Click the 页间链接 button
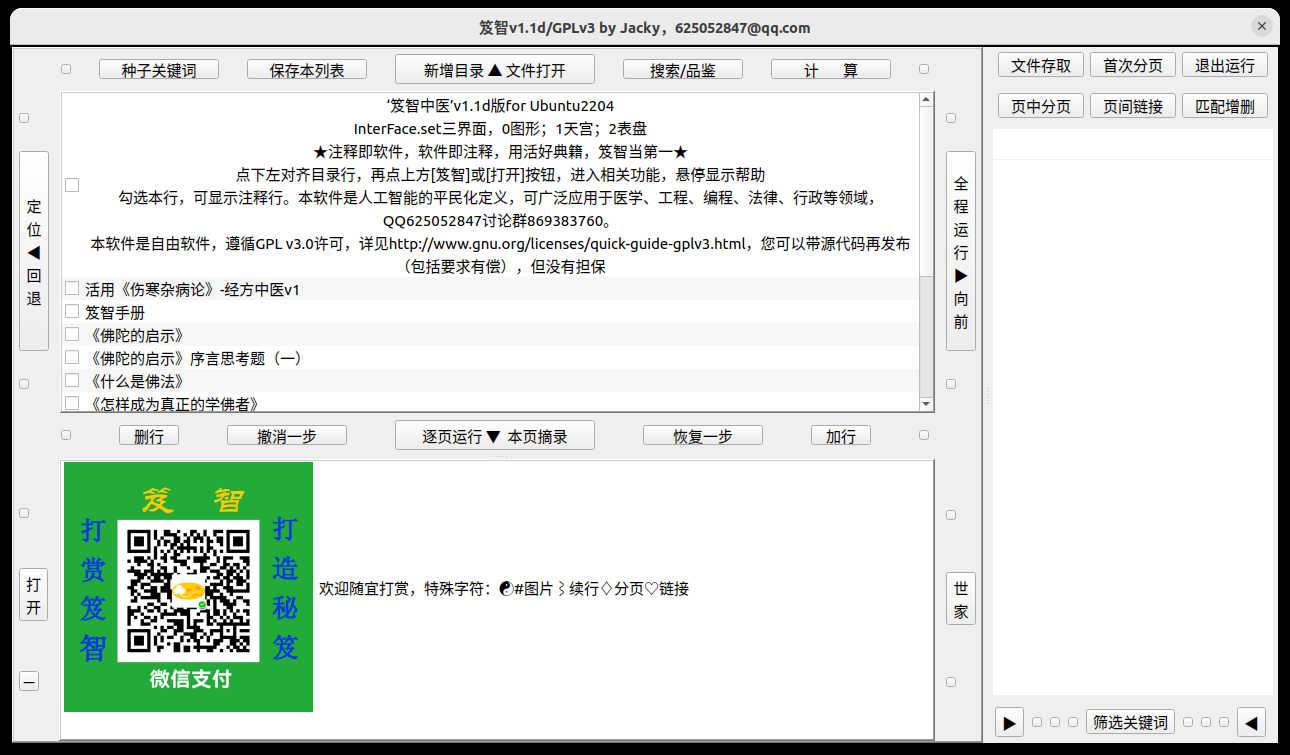The width and height of the screenshot is (1290, 755). [1133, 106]
